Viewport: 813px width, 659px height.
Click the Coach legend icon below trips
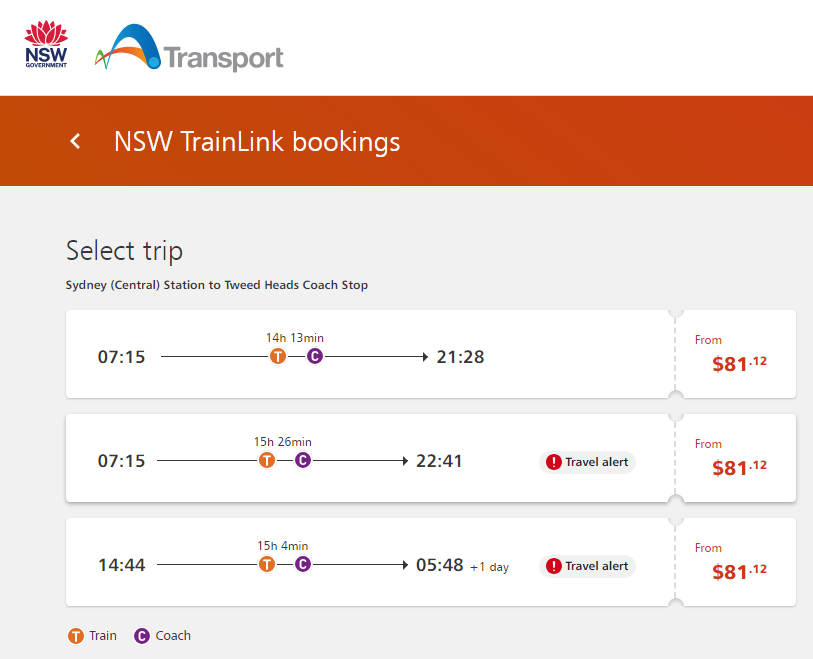click(142, 636)
